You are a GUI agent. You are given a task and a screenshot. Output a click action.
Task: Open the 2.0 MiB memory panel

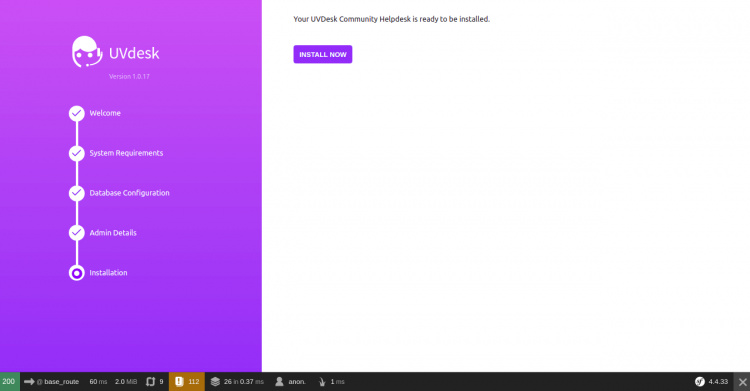coord(126,382)
